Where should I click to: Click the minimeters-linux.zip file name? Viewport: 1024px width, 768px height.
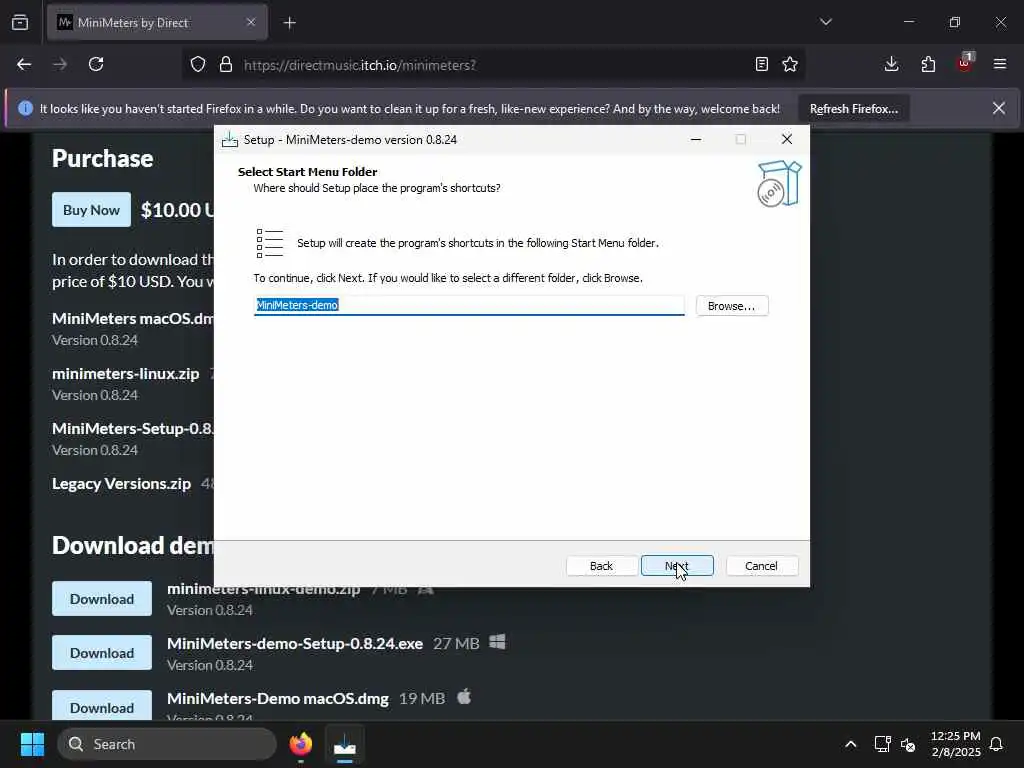(x=125, y=374)
